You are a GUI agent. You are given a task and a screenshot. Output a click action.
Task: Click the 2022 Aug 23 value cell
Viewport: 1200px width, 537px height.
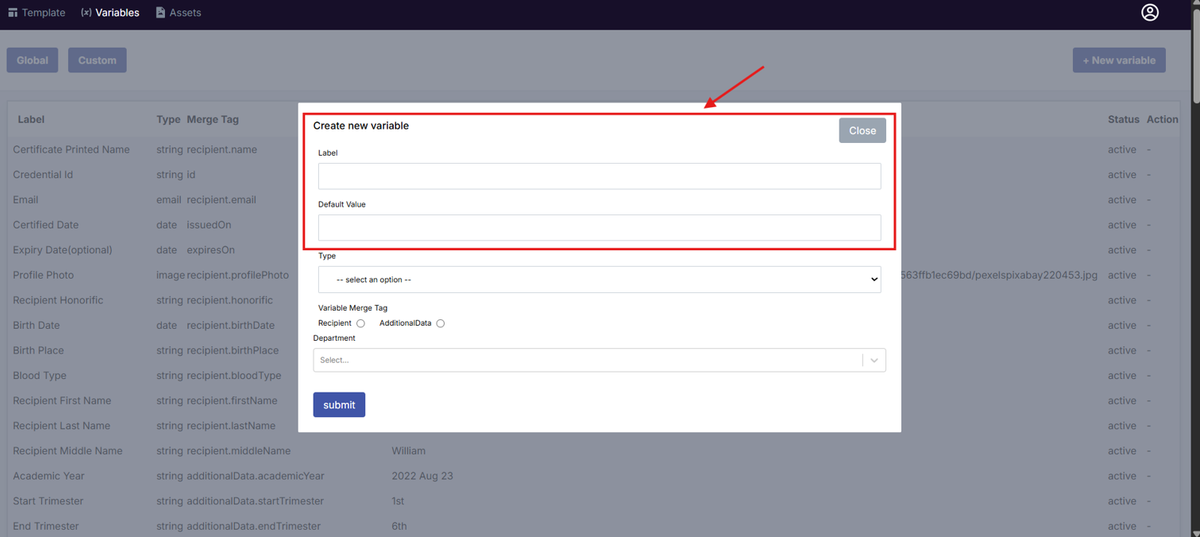point(422,476)
